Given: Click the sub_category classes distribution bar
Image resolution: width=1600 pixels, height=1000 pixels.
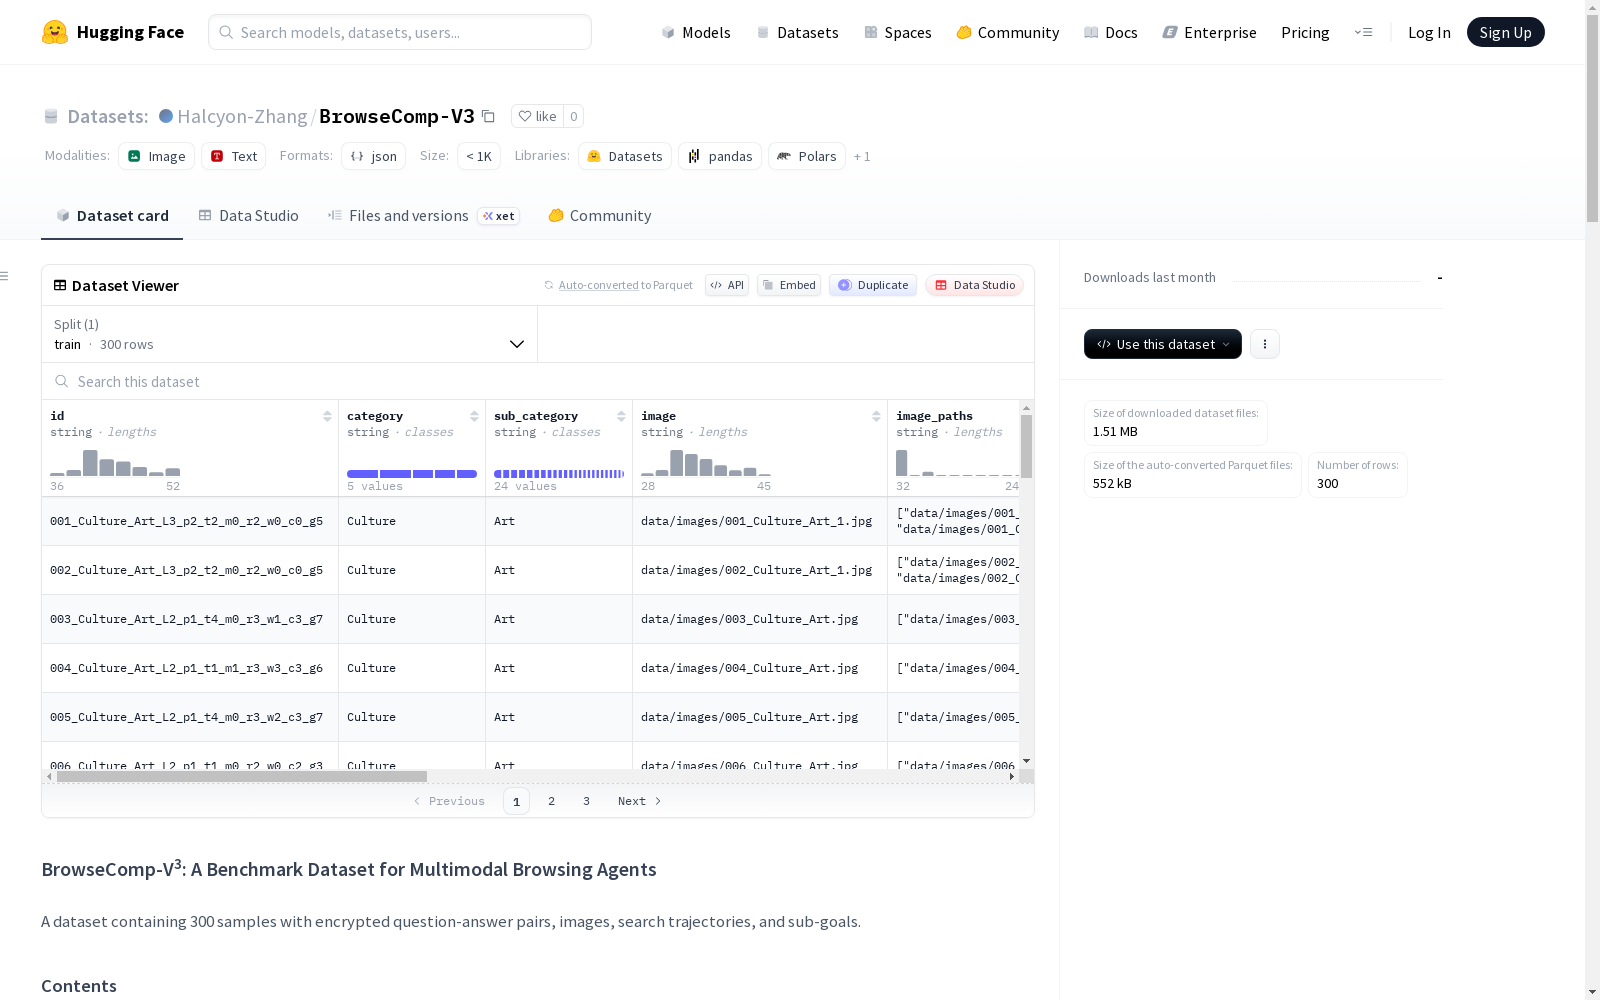Looking at the screenshot, I should tap(559, 474).
